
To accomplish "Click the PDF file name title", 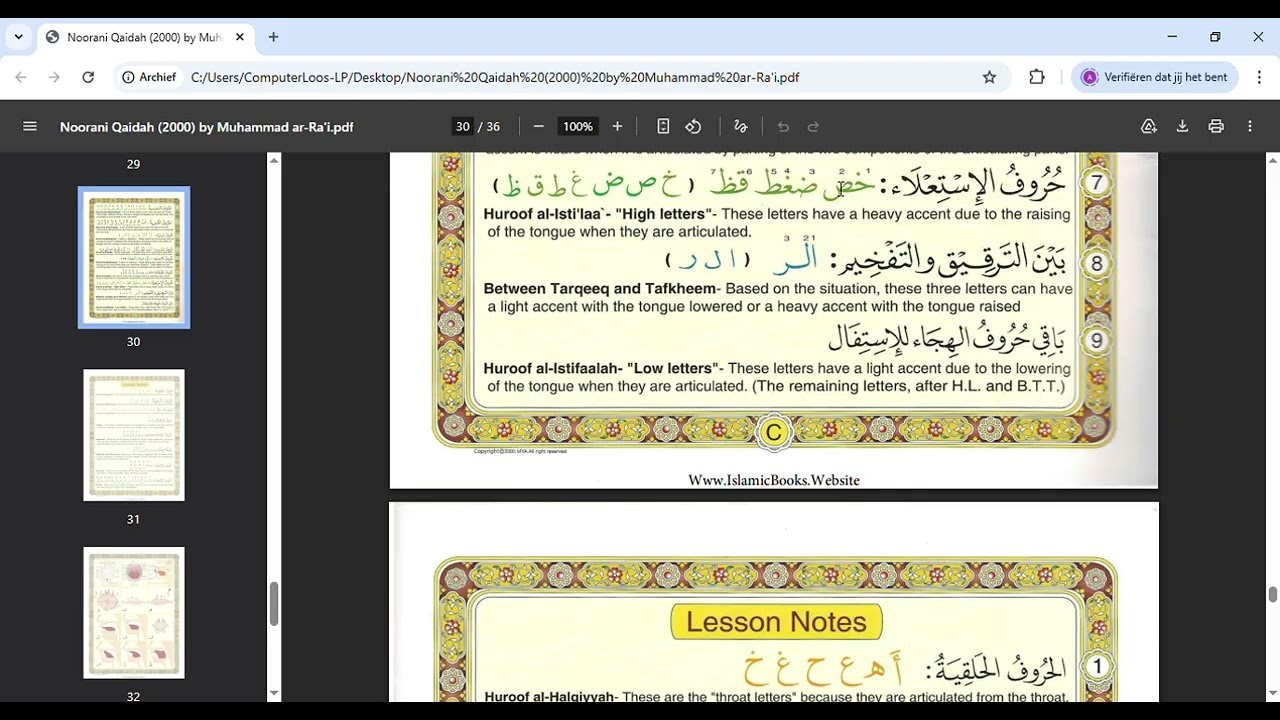I will point(207,127).
